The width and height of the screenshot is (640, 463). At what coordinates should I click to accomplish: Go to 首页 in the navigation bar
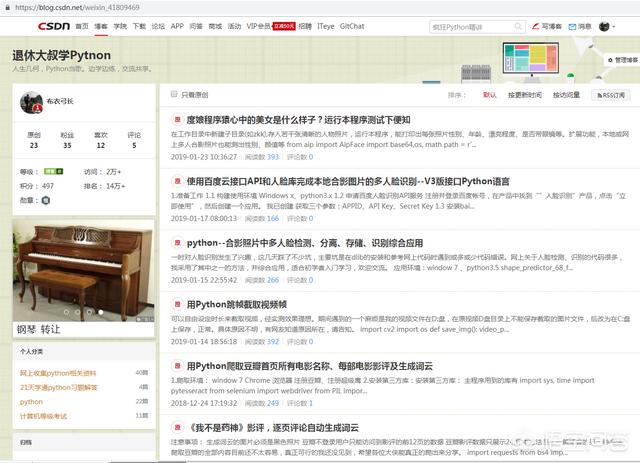click(82, 26)
